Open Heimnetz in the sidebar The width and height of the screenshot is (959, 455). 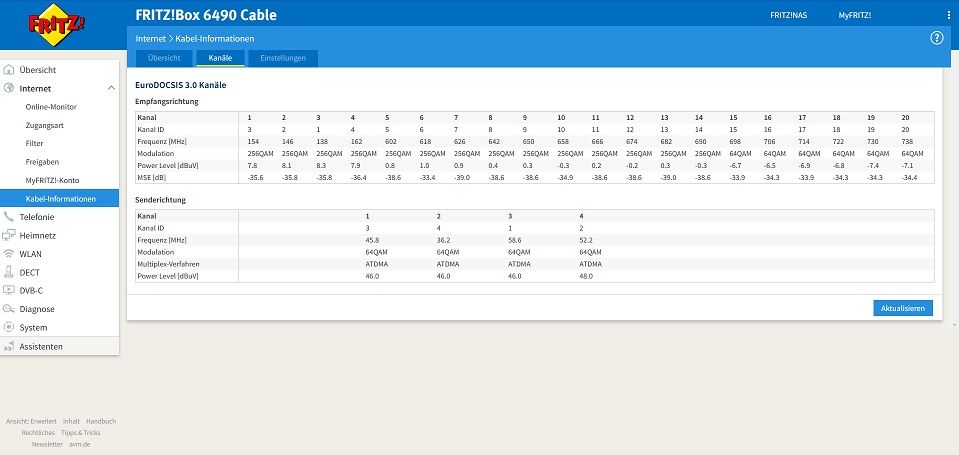[x=38, y=235]
